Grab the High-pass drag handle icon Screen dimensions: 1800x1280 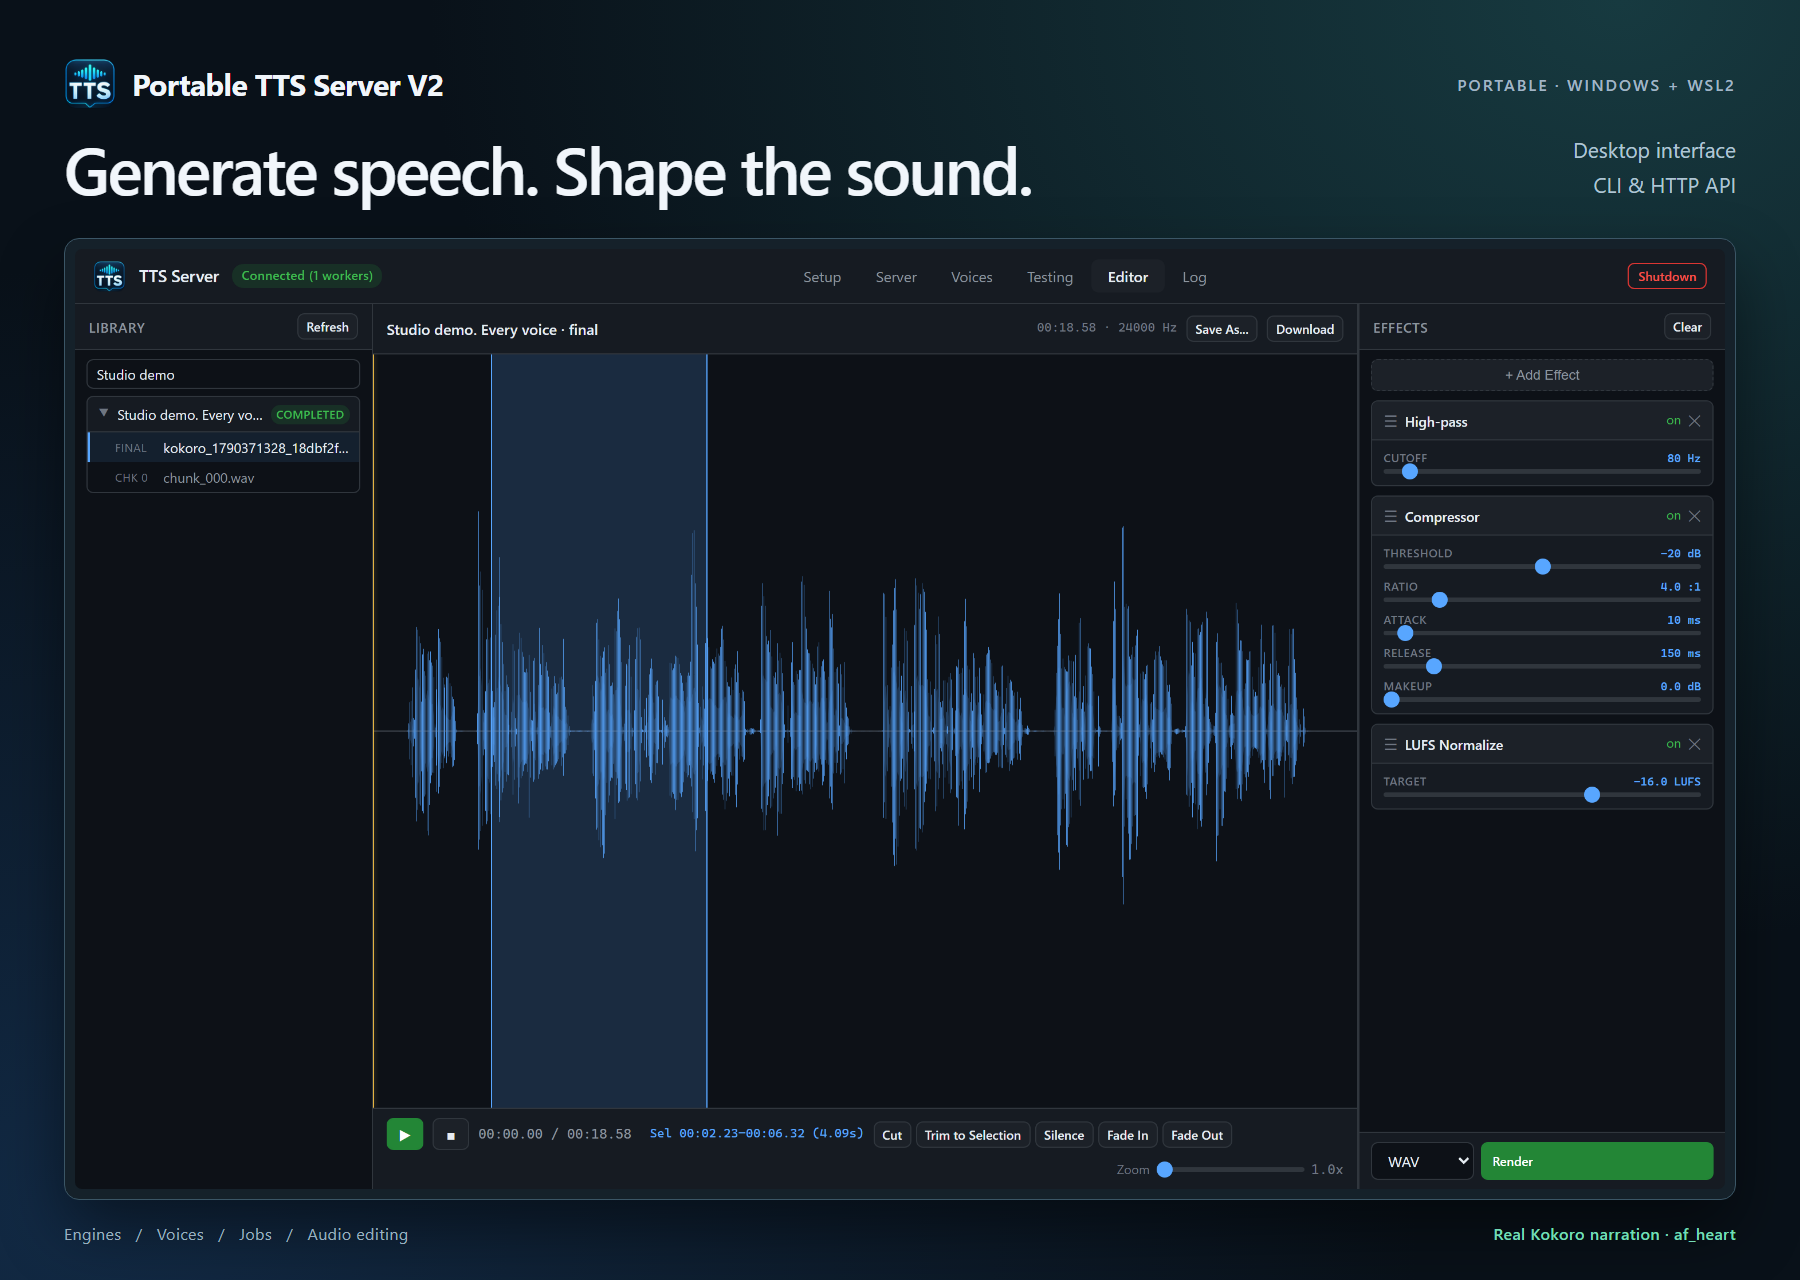click(1390, 421)
